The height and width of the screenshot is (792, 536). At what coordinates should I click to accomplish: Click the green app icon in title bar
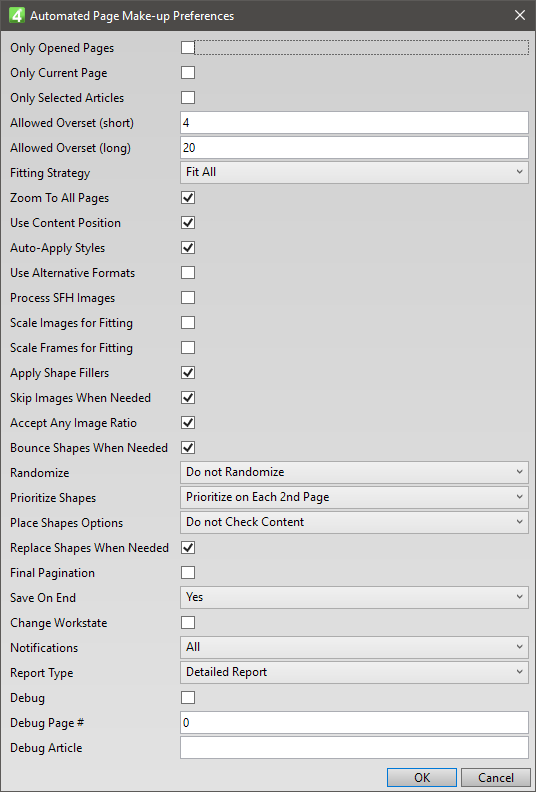pyautogui.click(x=17, y=16)
